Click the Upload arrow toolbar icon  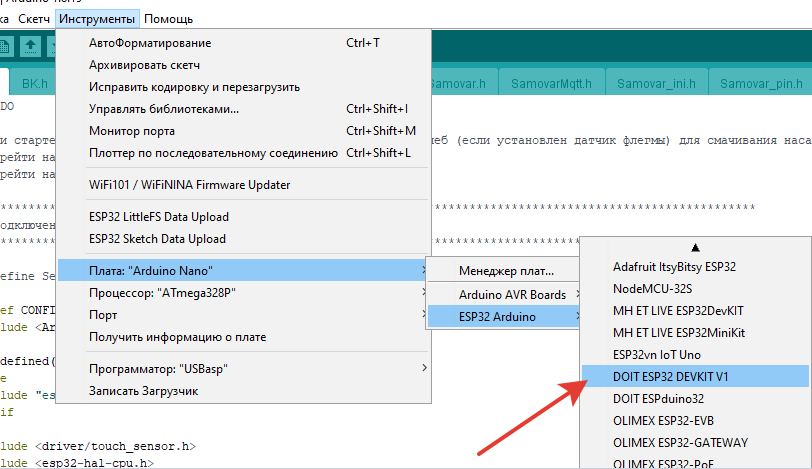(31, 47)
